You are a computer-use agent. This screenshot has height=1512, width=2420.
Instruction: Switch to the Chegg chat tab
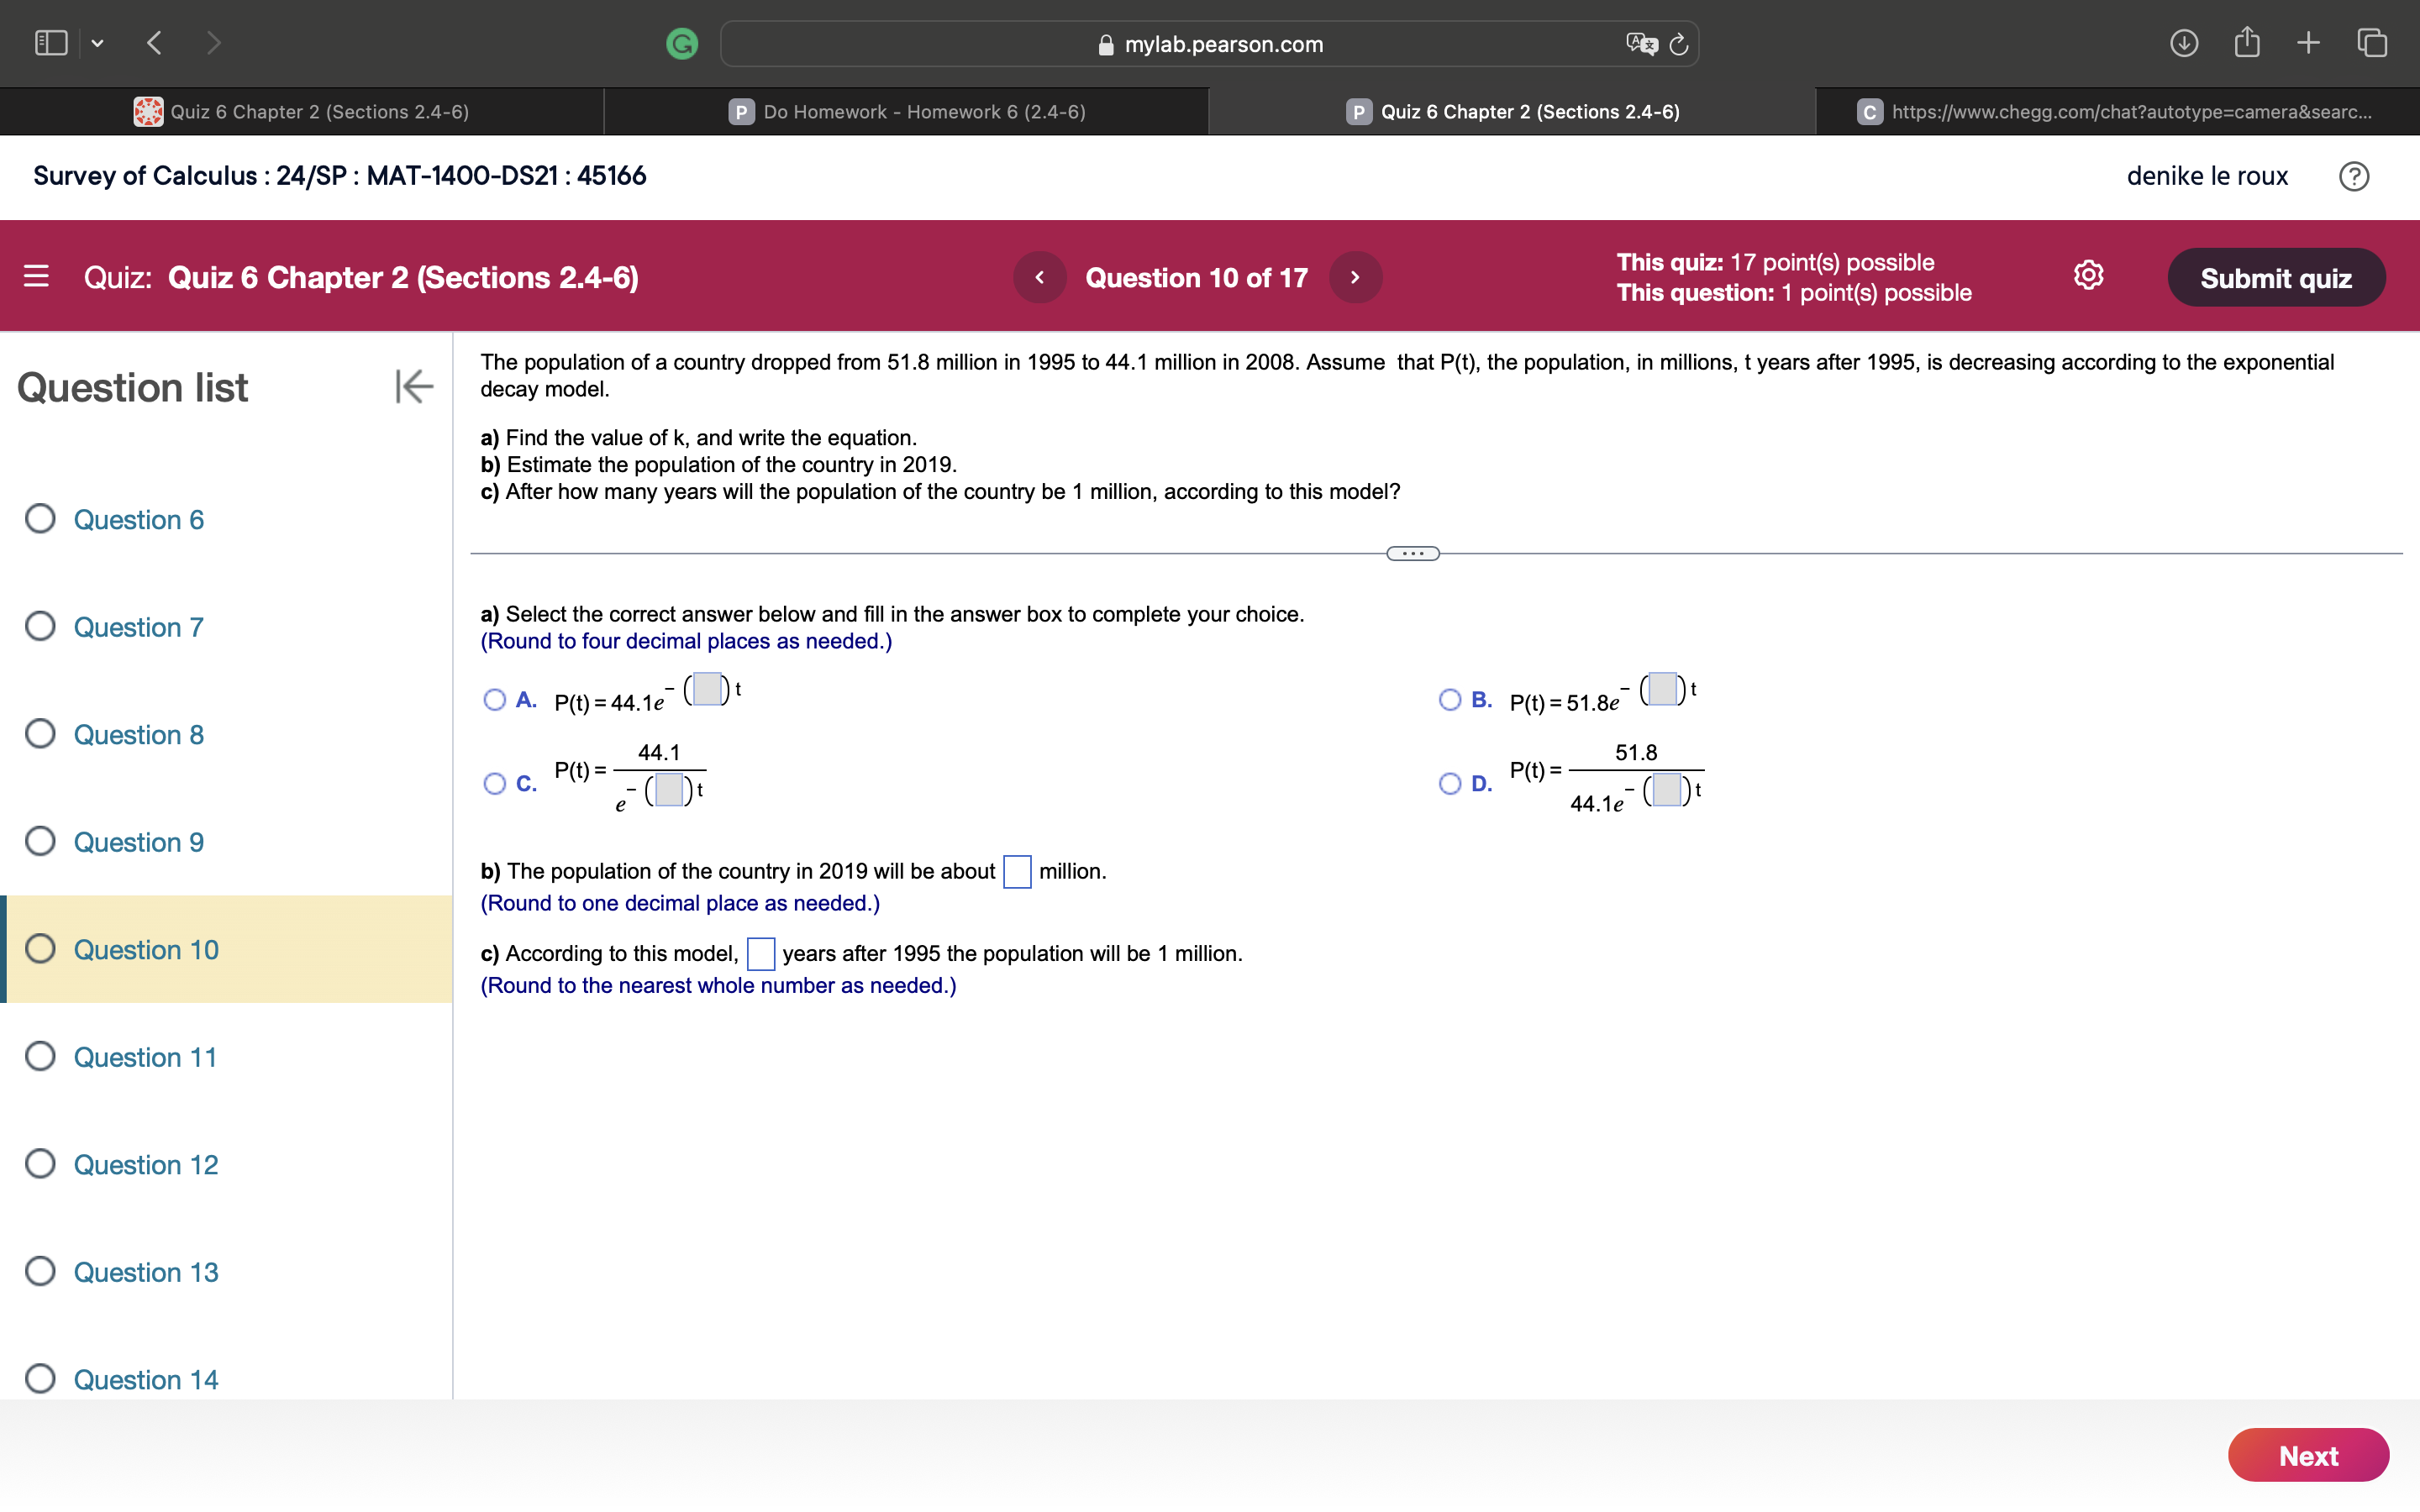pos(2115,111)
